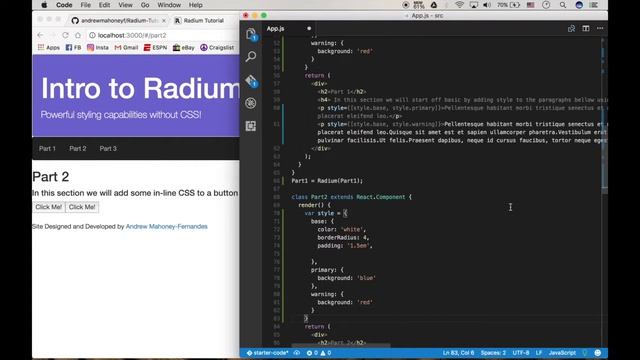This screenshot has width=640, height=360.
Task: Reload the localhost page in browser
Action: click(x=65, y=35)
